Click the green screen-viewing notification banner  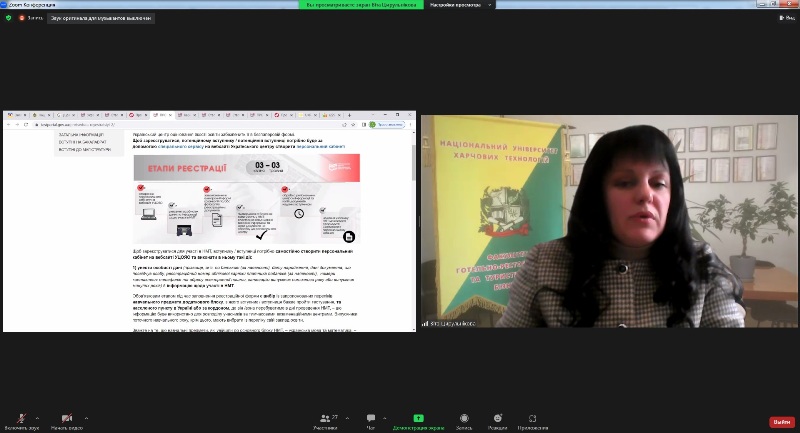(361, 5)
